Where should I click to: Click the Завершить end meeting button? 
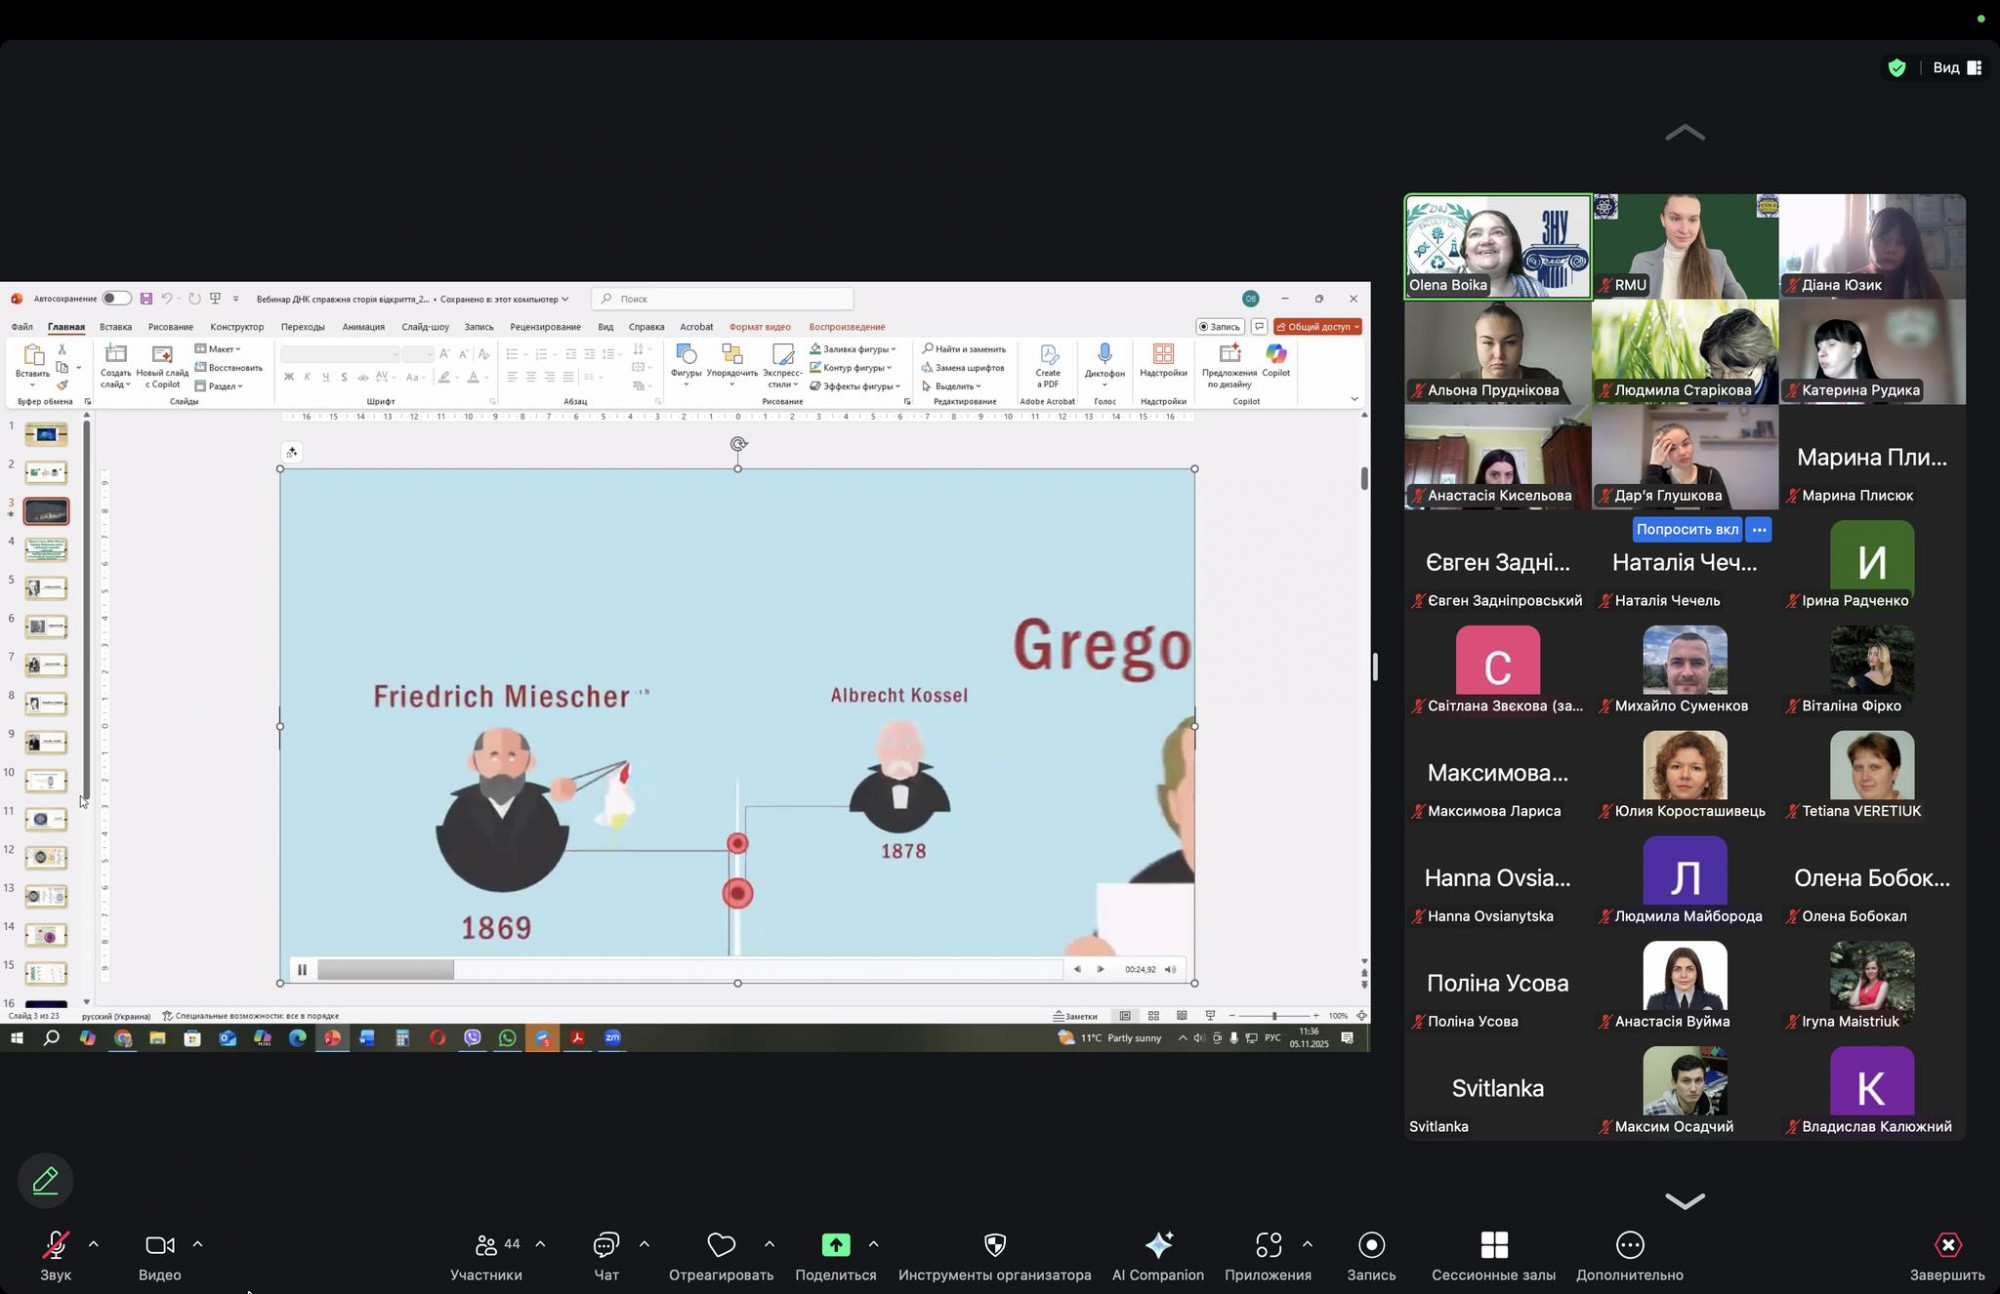1947,1245
